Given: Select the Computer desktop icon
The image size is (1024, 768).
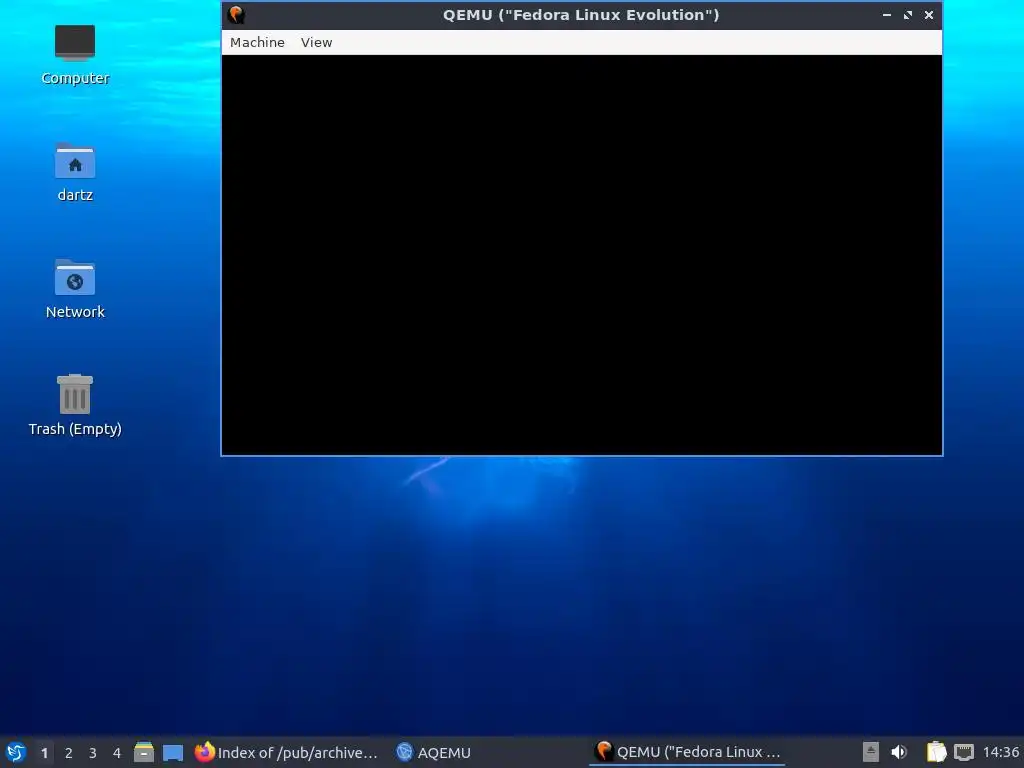Looking at the screenshot, I should click(75, 56).
